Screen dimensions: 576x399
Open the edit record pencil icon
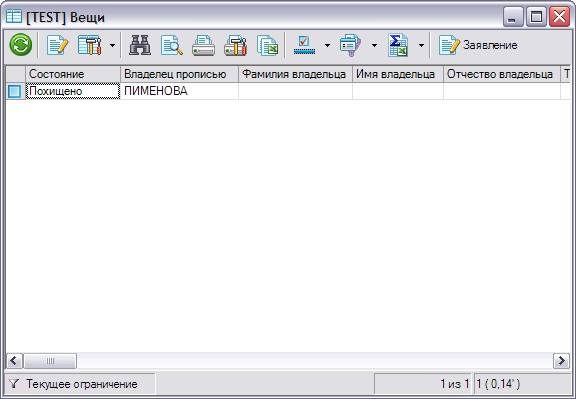(x=57, y=45)
